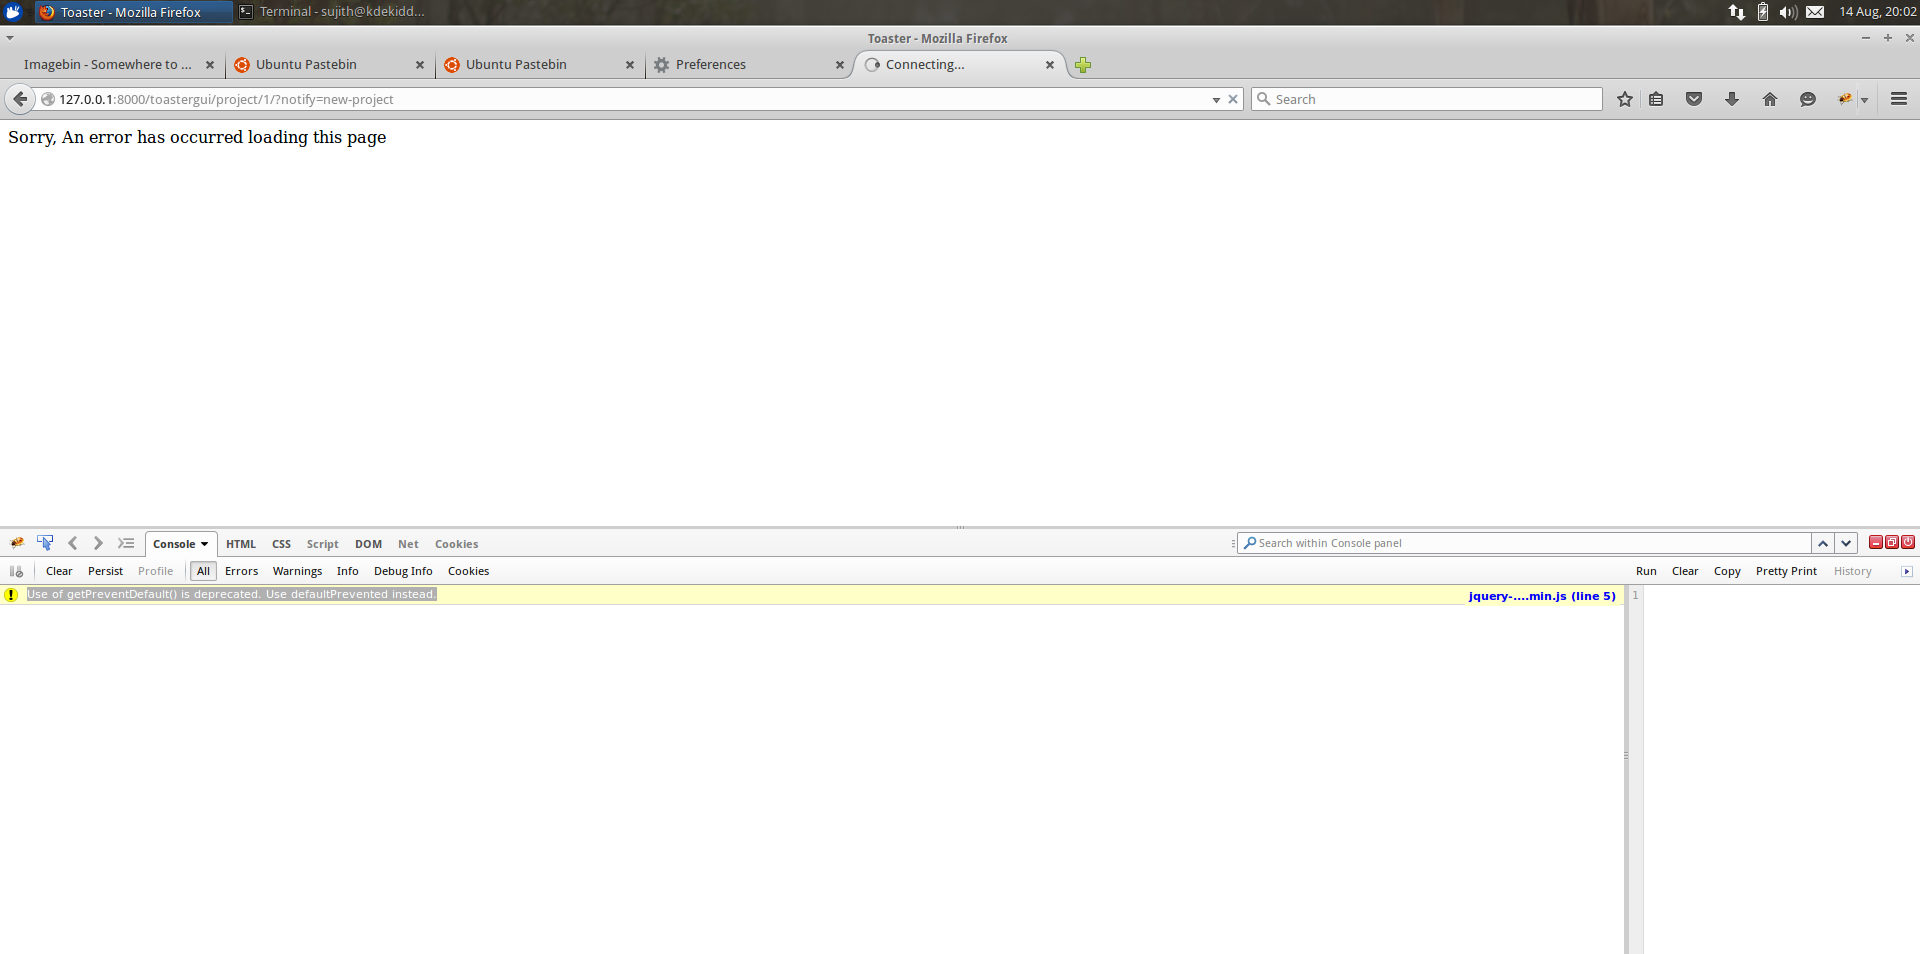
Task: Open the Hello chat bubble icon
Action: point(1808,99)
